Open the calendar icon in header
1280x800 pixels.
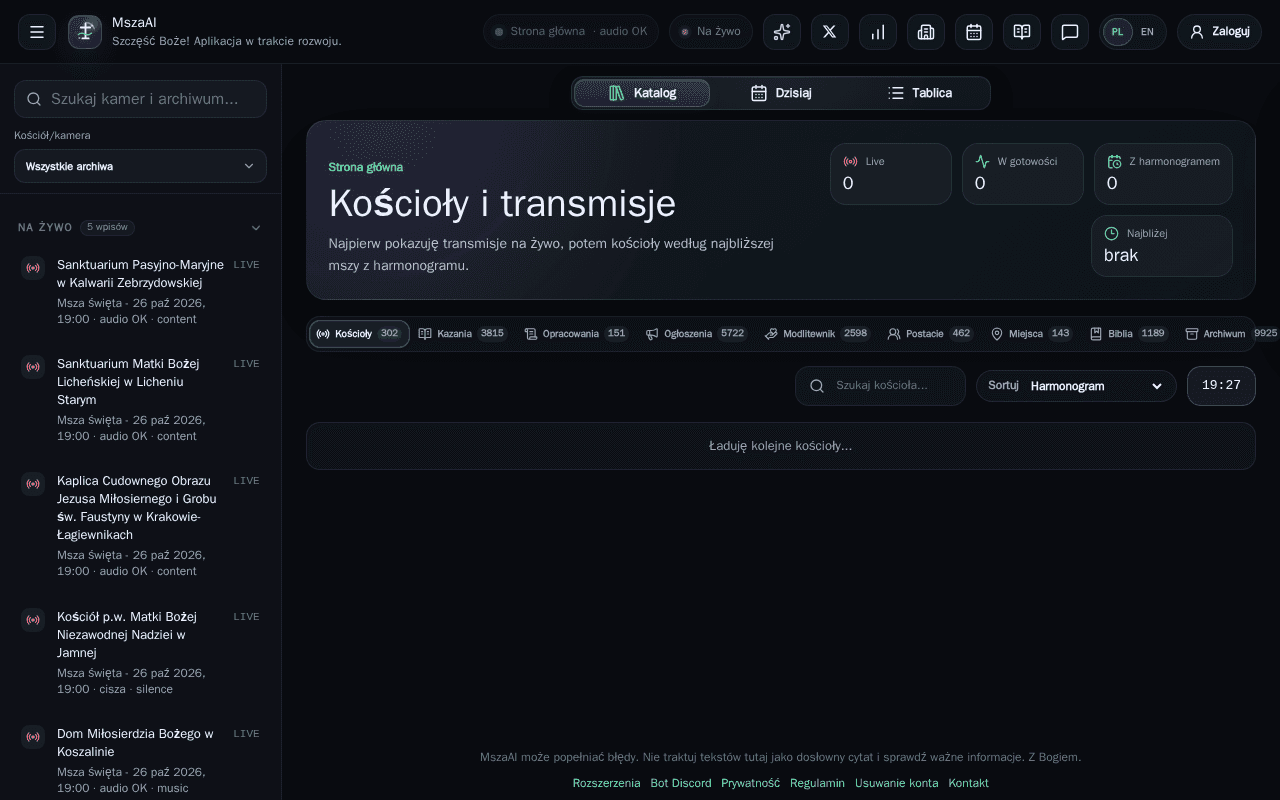[974, 32]
